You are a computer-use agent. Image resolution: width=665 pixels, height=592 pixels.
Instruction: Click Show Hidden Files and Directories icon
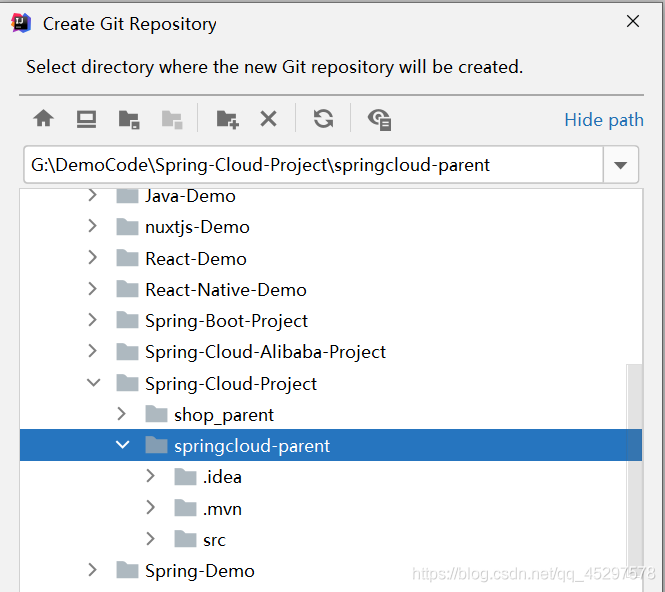pyautogui.click(x=379, y=120)
